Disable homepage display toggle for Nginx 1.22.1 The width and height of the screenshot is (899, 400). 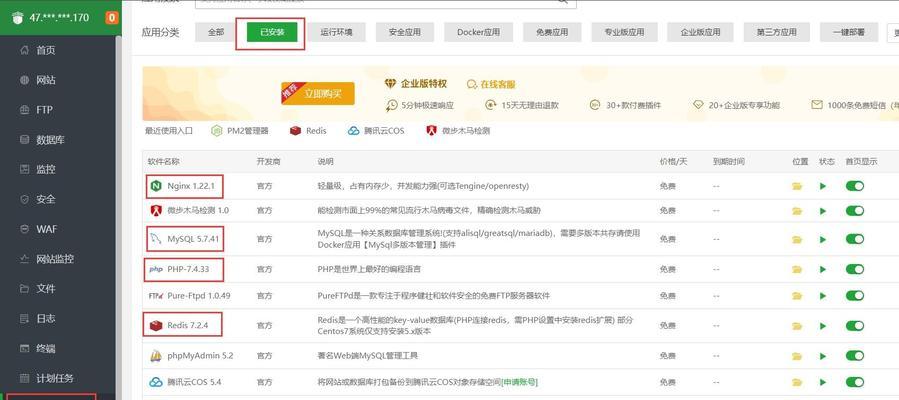coord(854,186)
